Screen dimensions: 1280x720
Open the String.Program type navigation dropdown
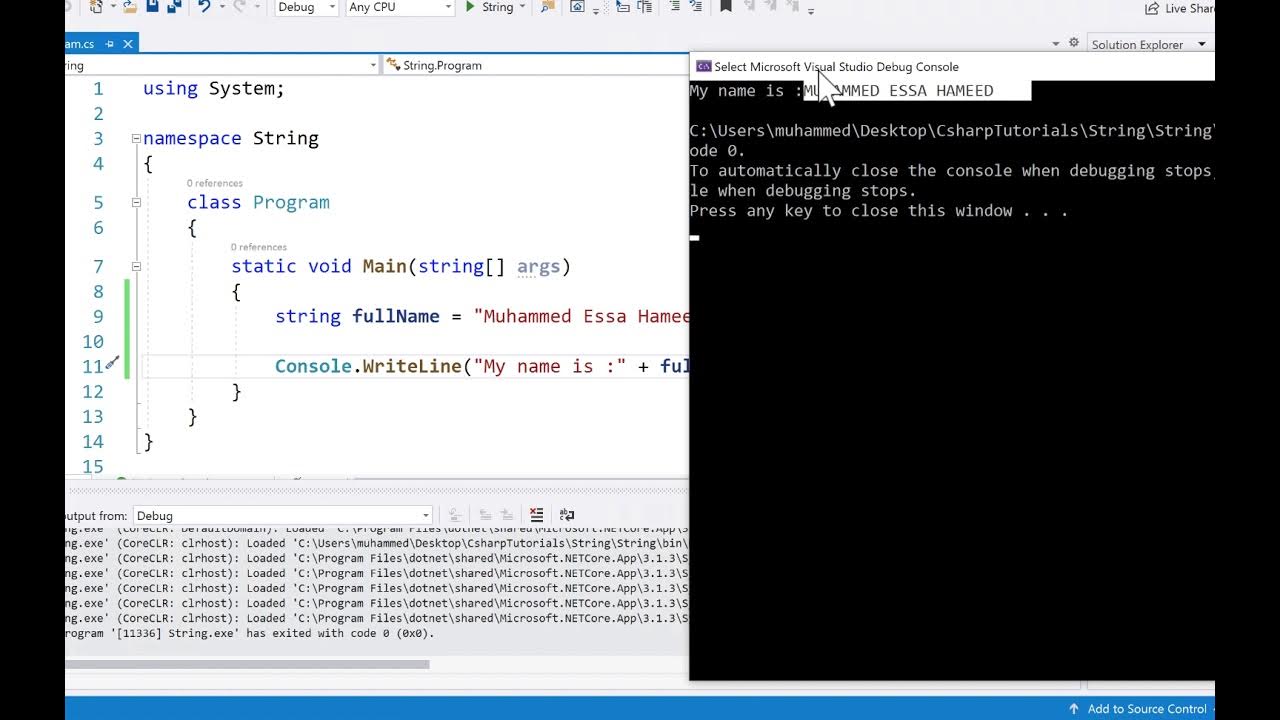[535, 65]
